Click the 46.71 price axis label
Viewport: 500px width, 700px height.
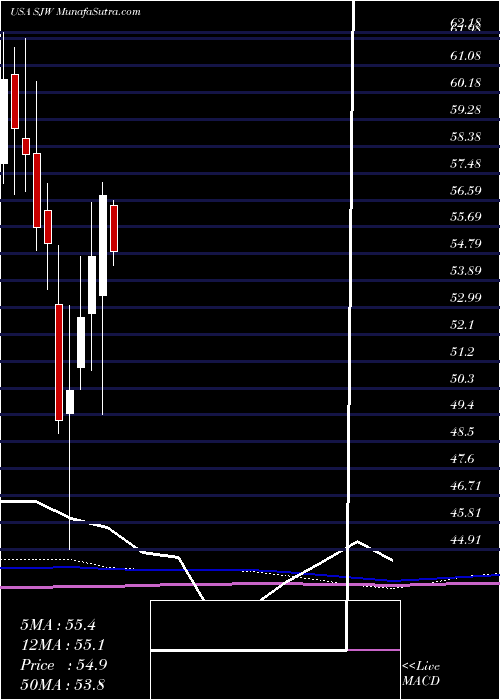[x=465, y=485]
